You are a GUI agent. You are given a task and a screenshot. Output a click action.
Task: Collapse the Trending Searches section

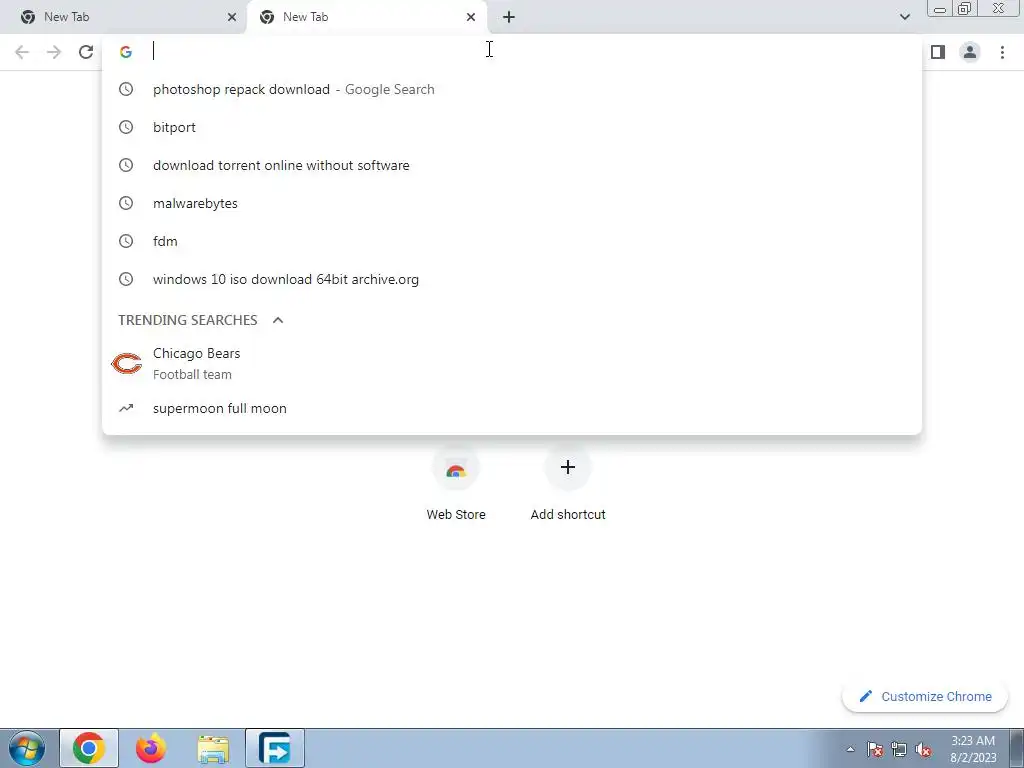pyautogui.click(x=278, y=320)
